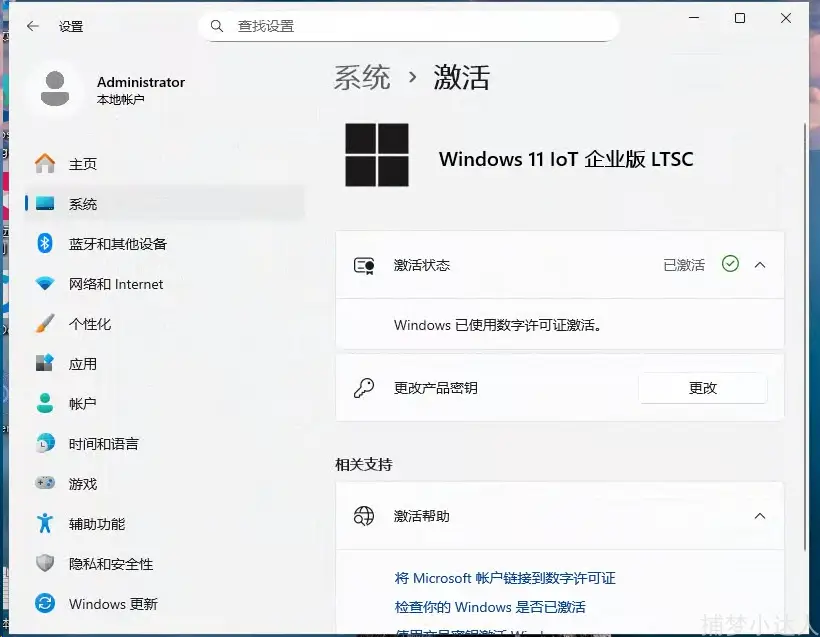This screenshot has height=637, width=820.
Task: Select 系统 in the navigation sidebar
Action: point(83,204)
